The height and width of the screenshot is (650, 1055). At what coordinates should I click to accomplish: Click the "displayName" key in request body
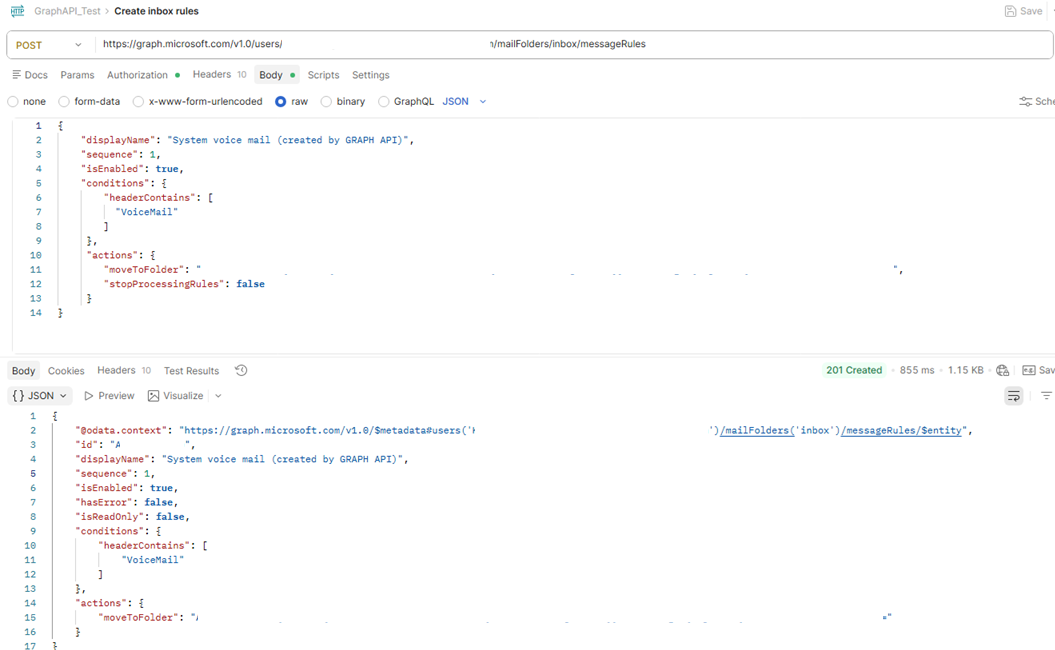118,140
